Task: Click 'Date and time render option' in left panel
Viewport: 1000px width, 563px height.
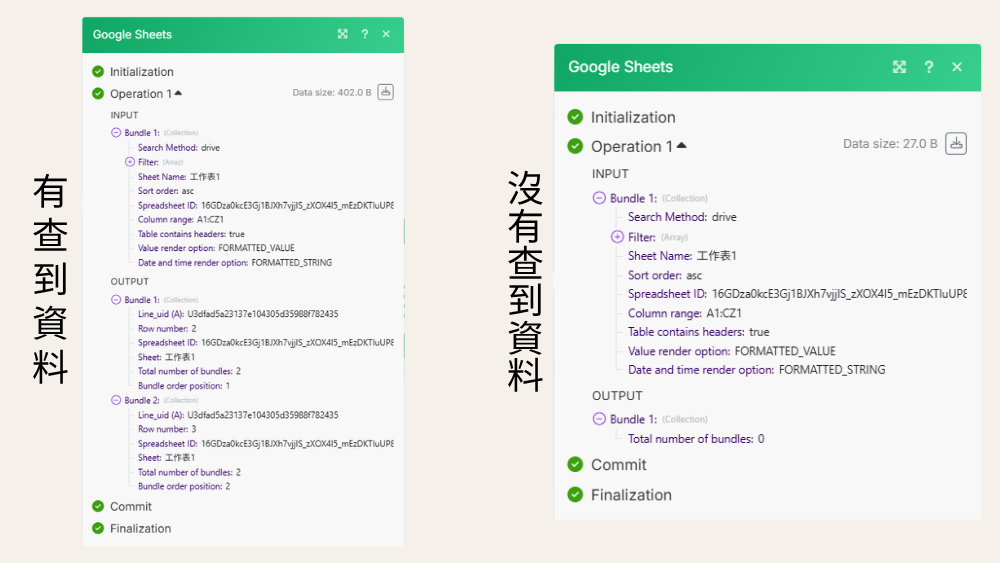Action: click(x=235, y=263)
